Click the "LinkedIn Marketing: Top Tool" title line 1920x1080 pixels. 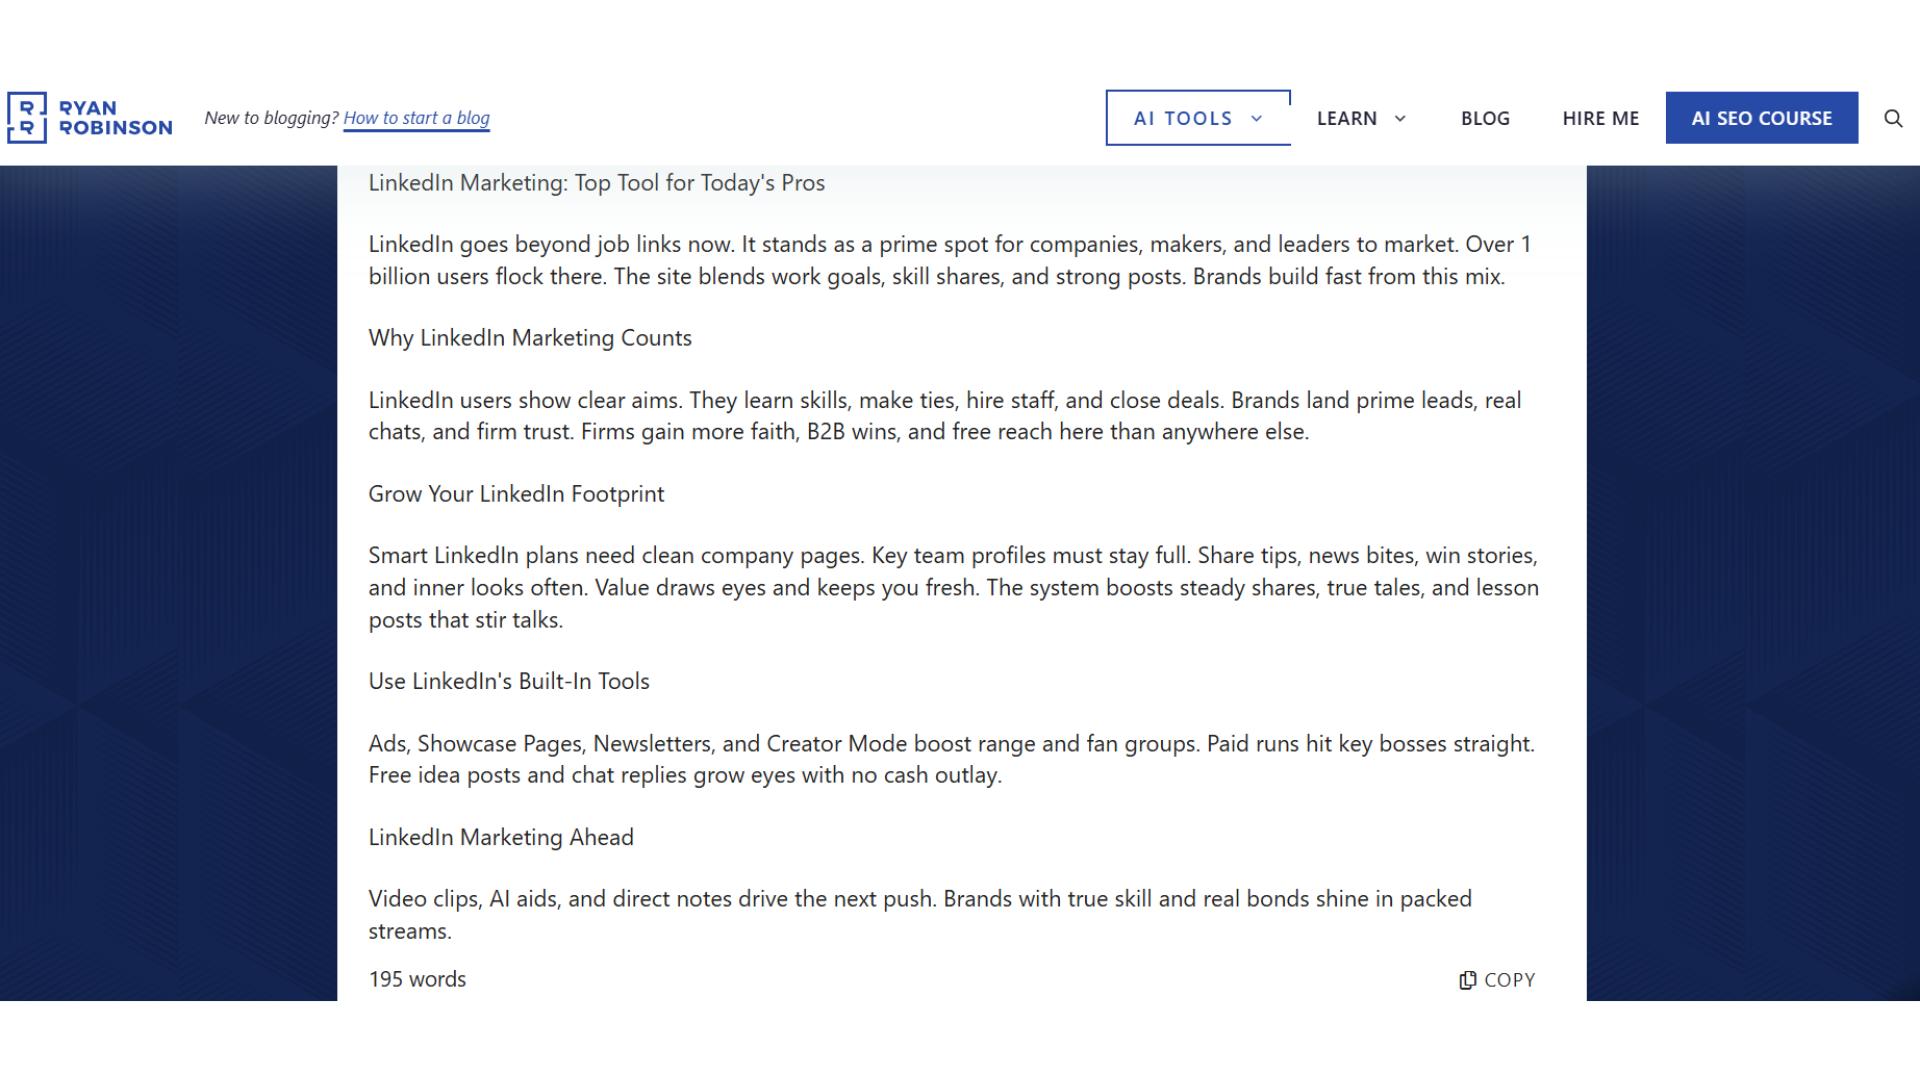click(x=596, y=183)
